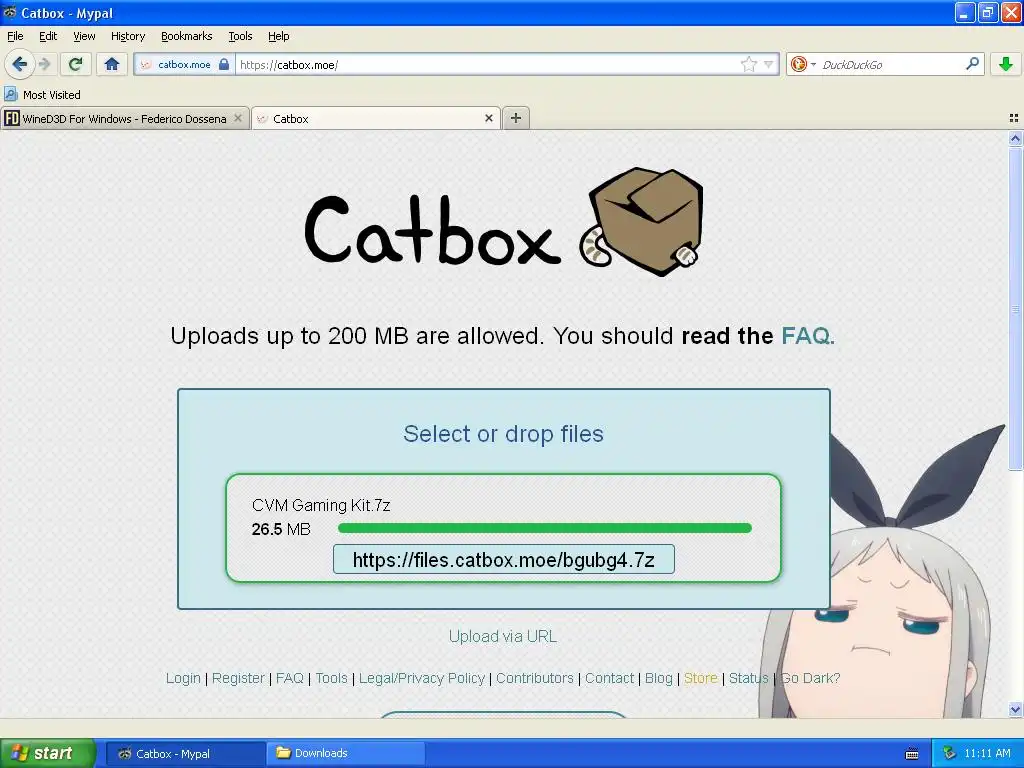Image resolution: width=1024 pixels, height=768 pixels.
Task: Click the 11:11 AM system clock
Action: [x=987, y=753]
